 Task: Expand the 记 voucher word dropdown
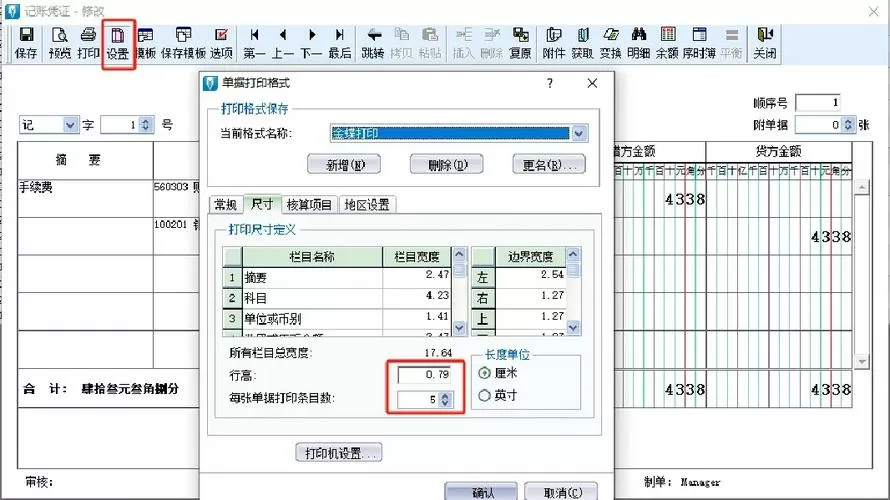70,124
